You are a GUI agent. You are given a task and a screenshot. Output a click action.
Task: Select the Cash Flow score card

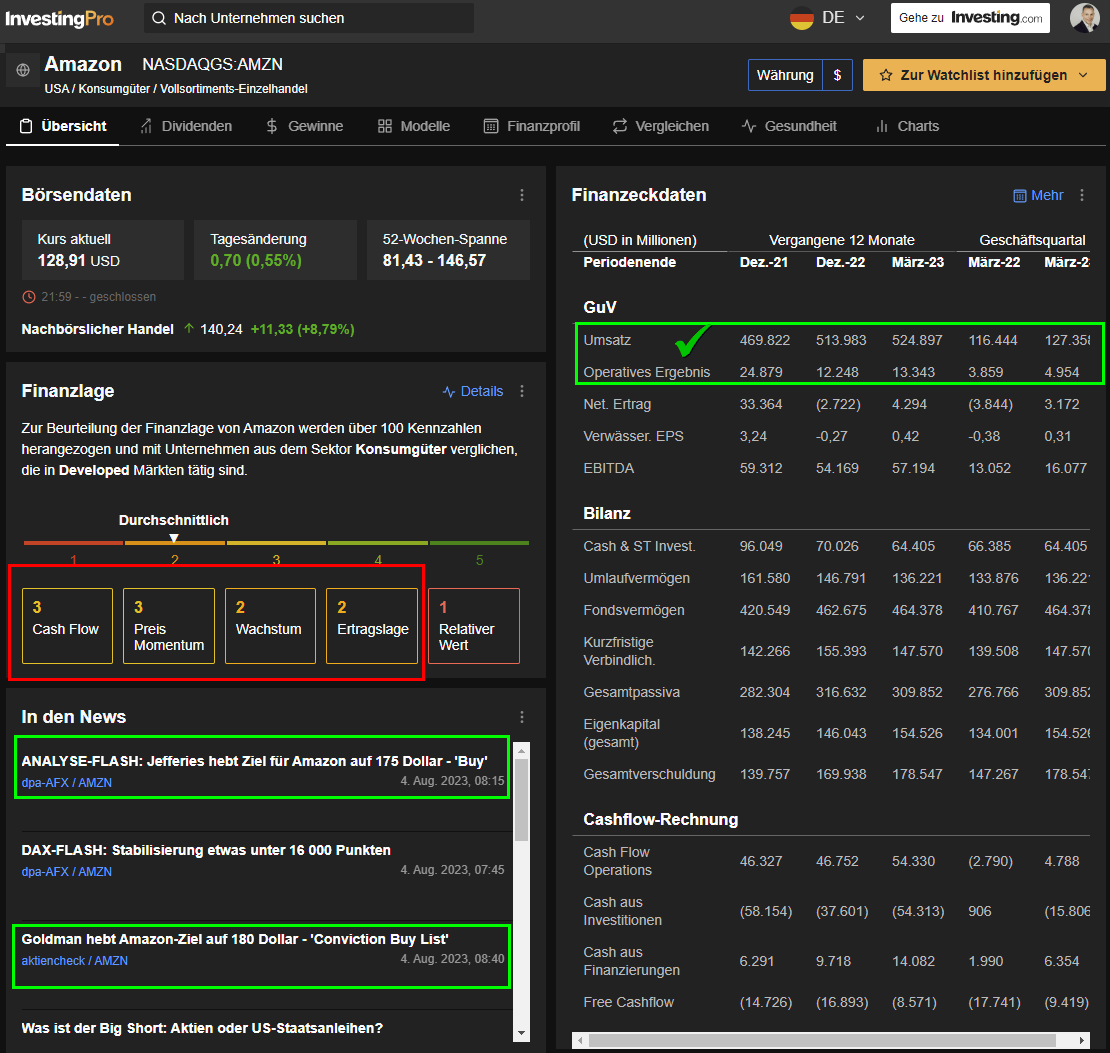pos(67,626)
